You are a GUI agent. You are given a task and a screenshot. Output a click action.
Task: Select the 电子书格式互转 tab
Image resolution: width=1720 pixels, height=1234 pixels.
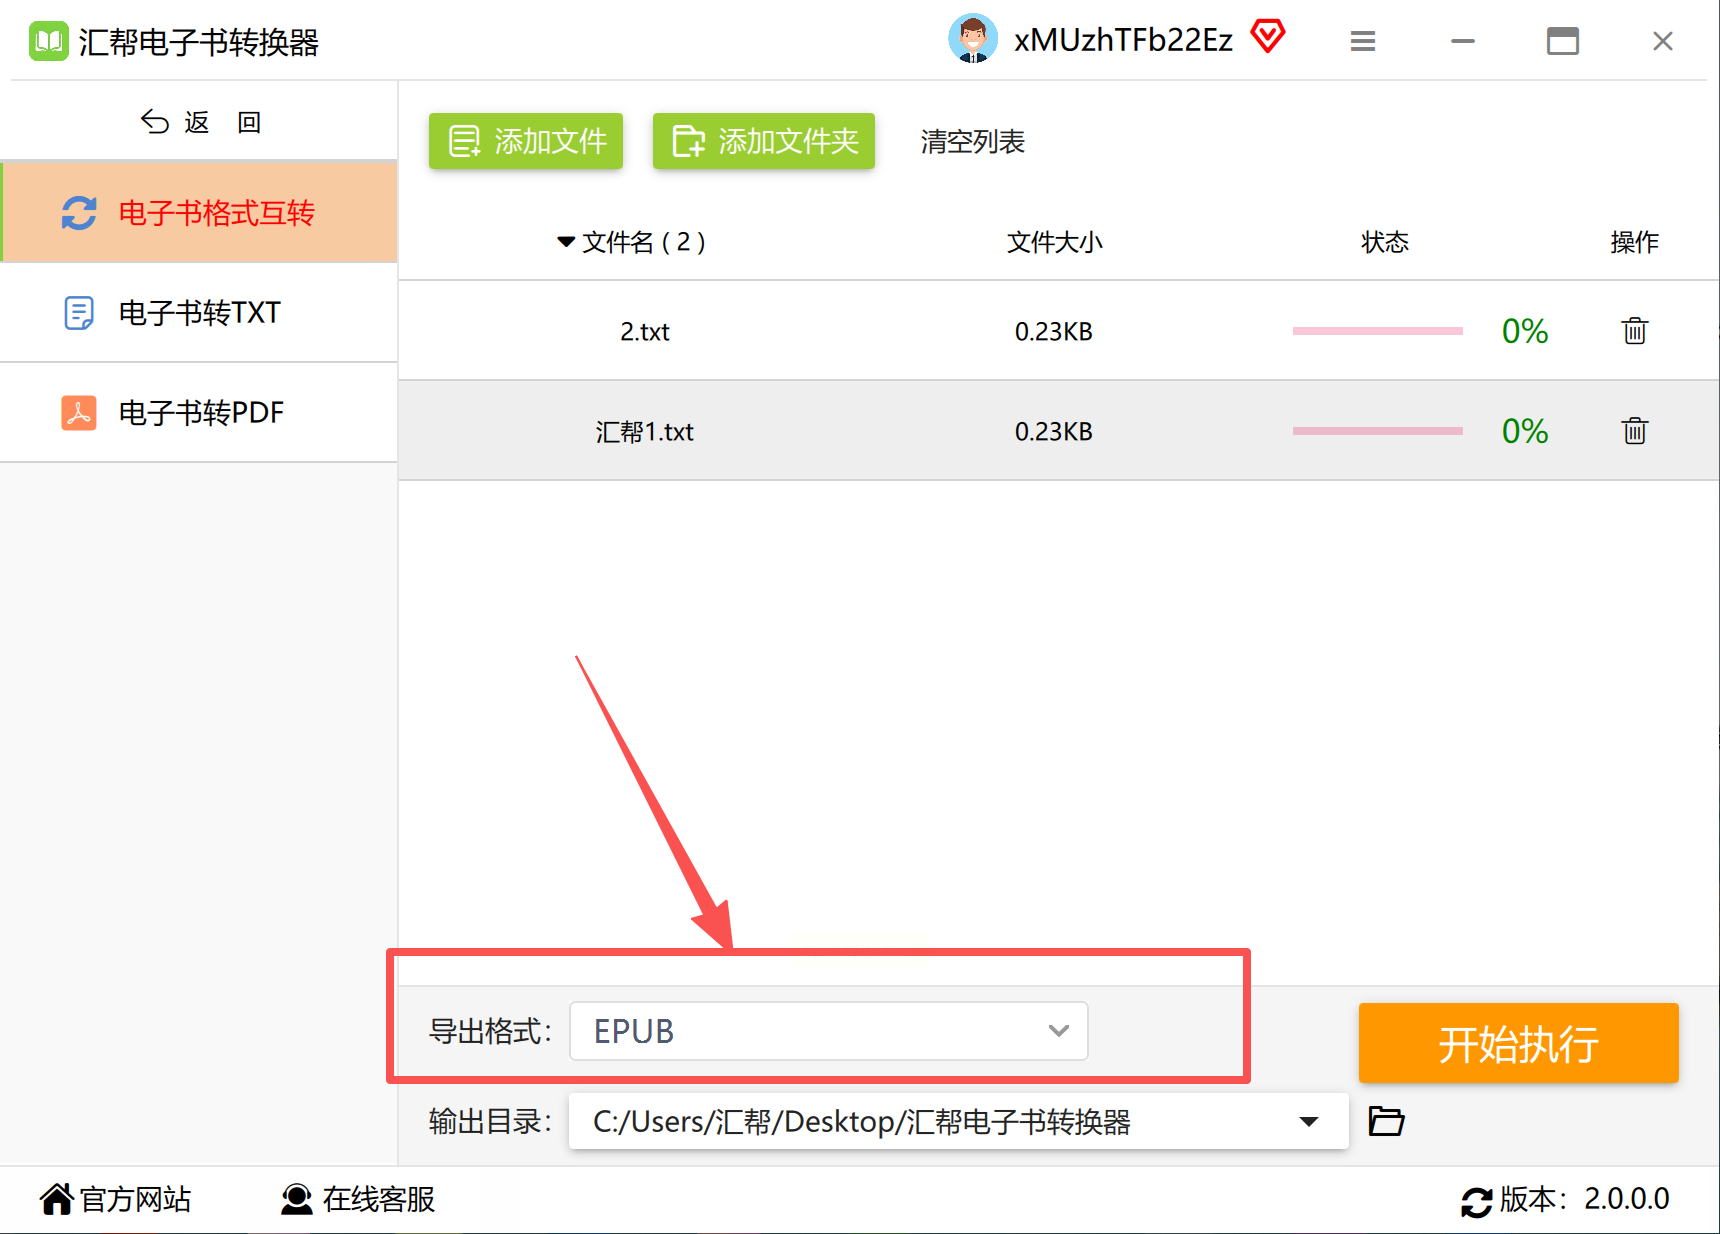(x=199, y=212)
